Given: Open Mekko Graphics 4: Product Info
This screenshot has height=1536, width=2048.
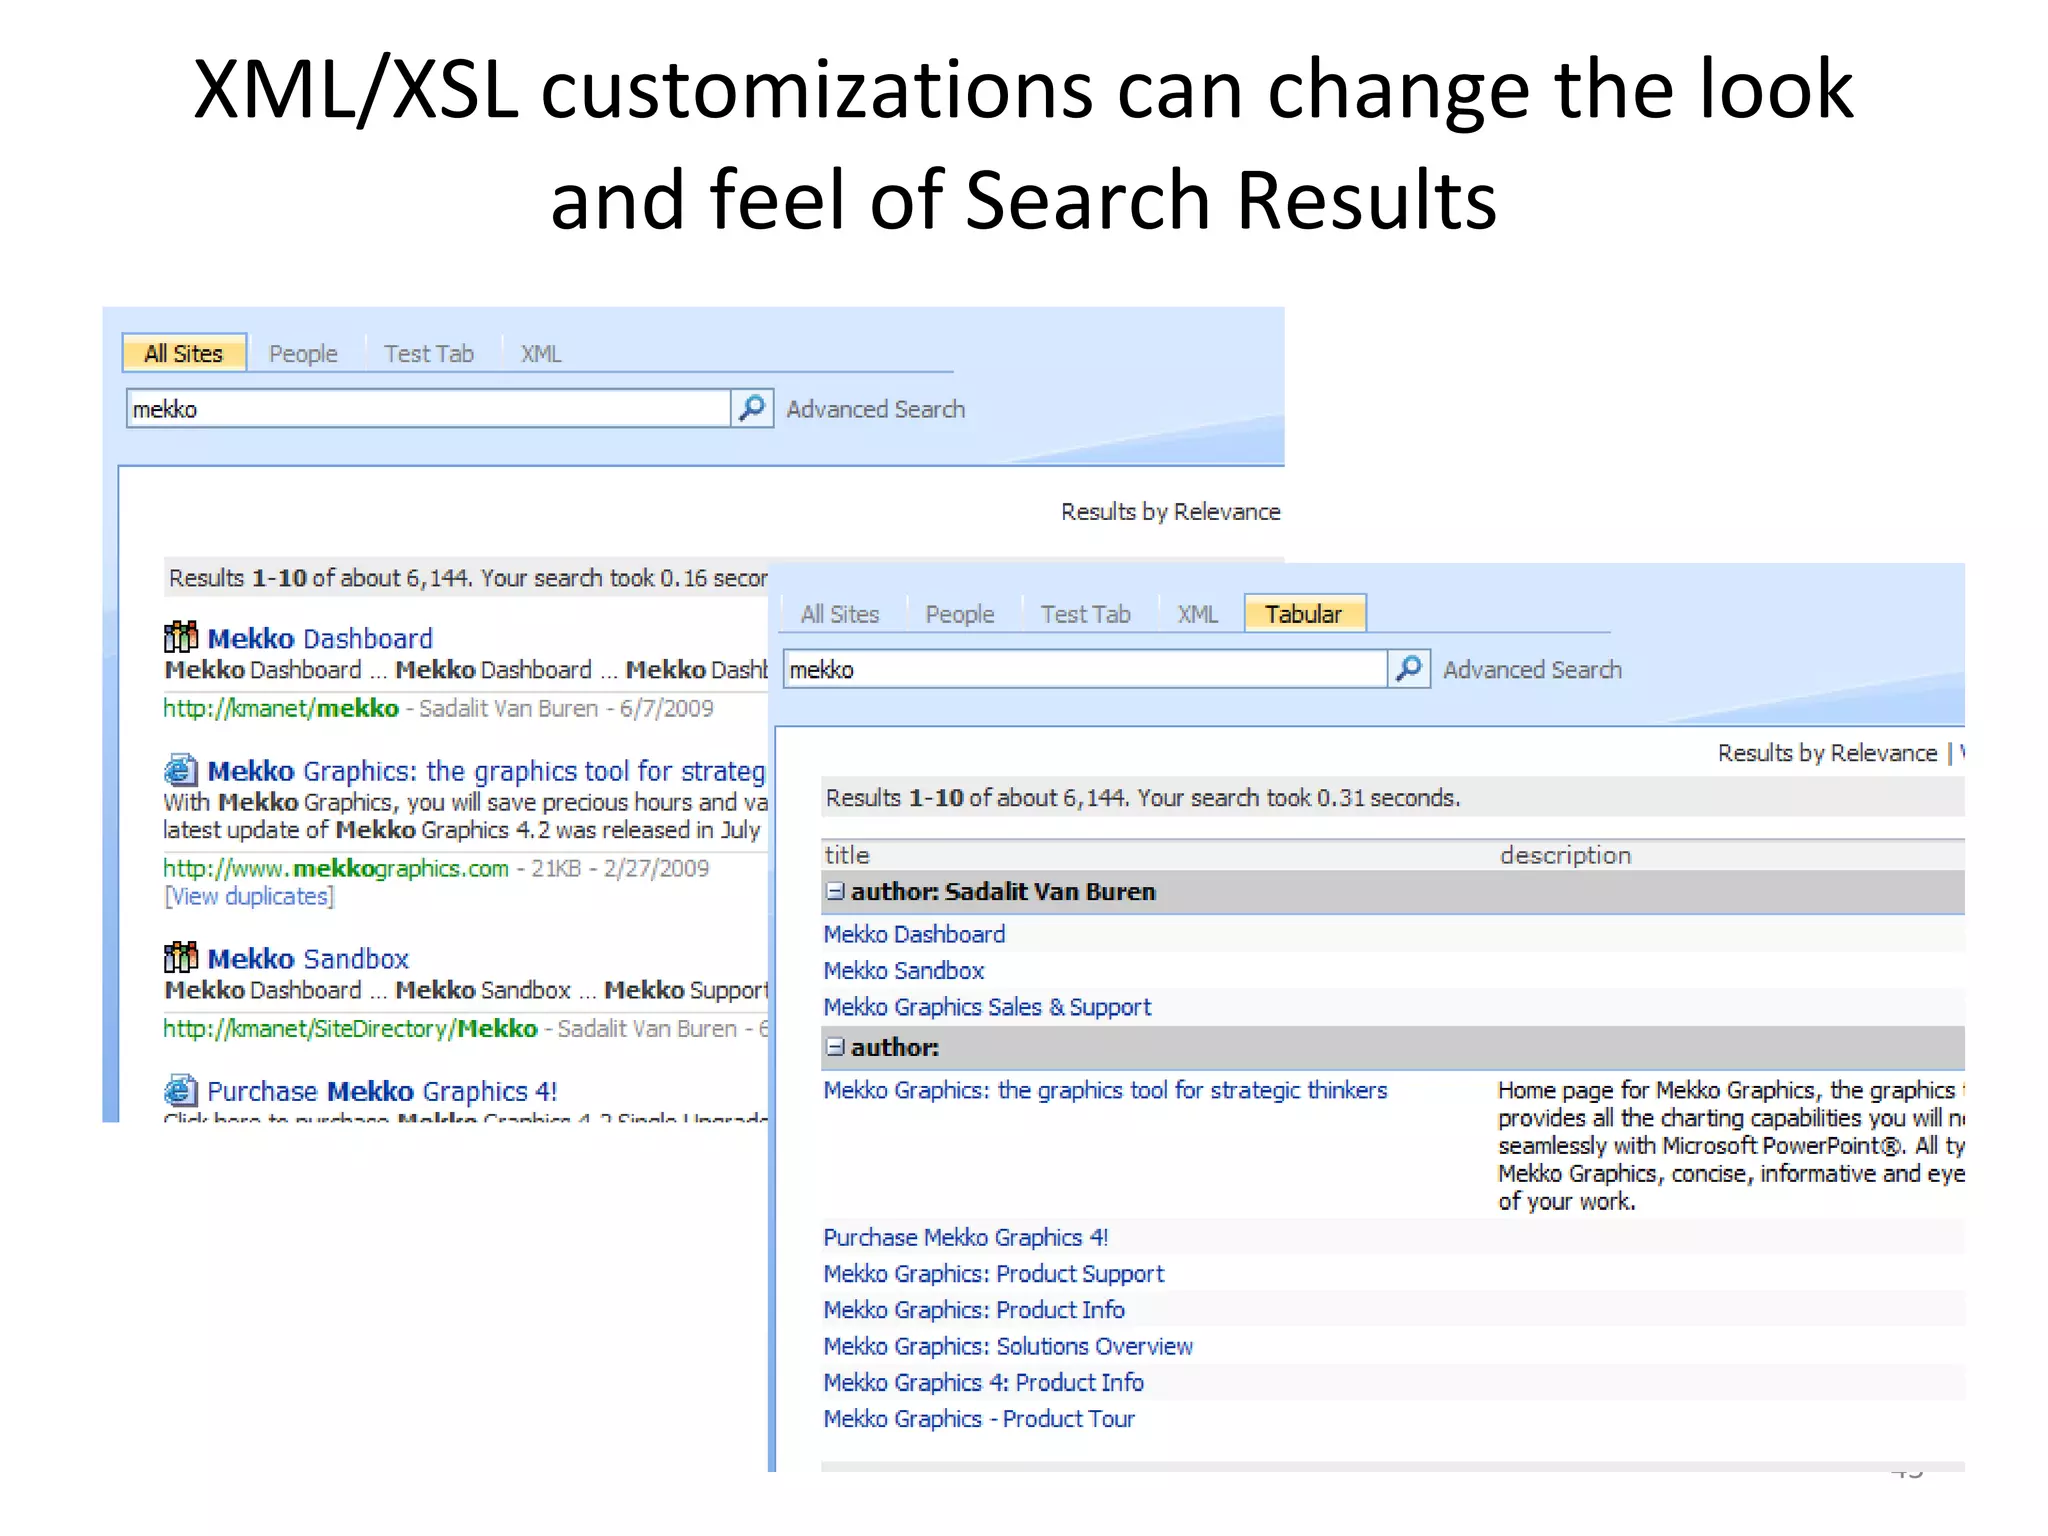Looking at the screenshot, I should coord(983,1382).
